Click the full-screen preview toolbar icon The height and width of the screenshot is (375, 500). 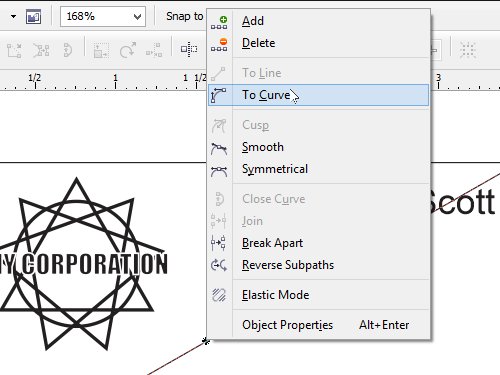pos(34,16)
